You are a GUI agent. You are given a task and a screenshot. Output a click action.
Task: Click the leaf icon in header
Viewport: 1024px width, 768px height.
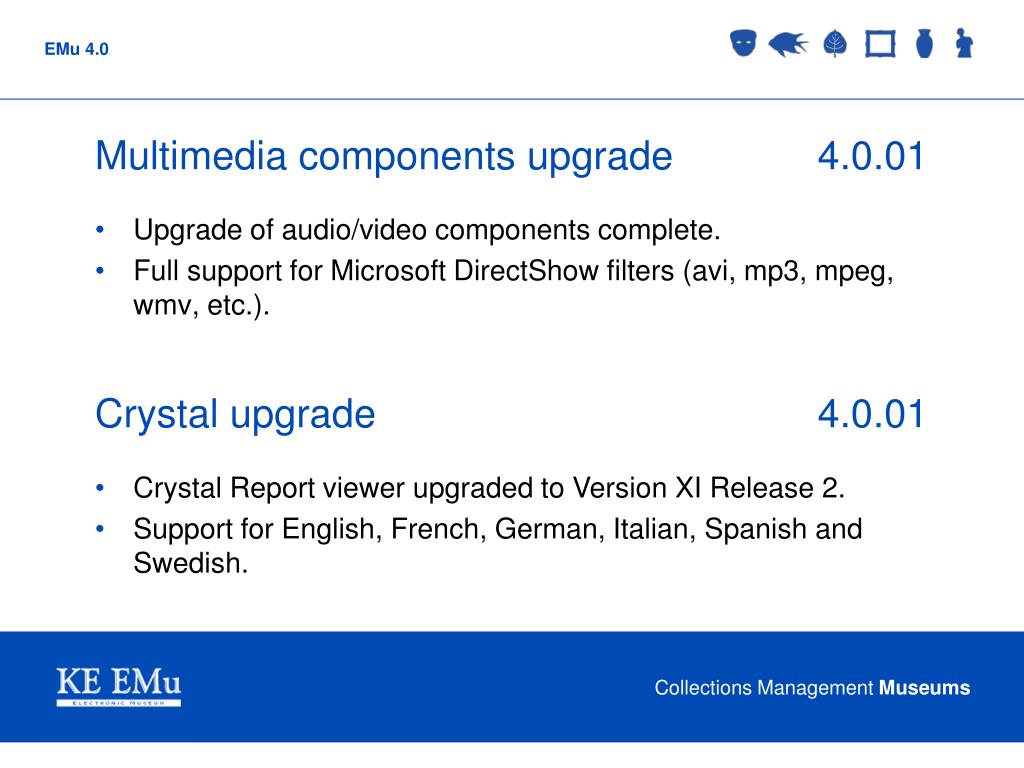point(835,44)
